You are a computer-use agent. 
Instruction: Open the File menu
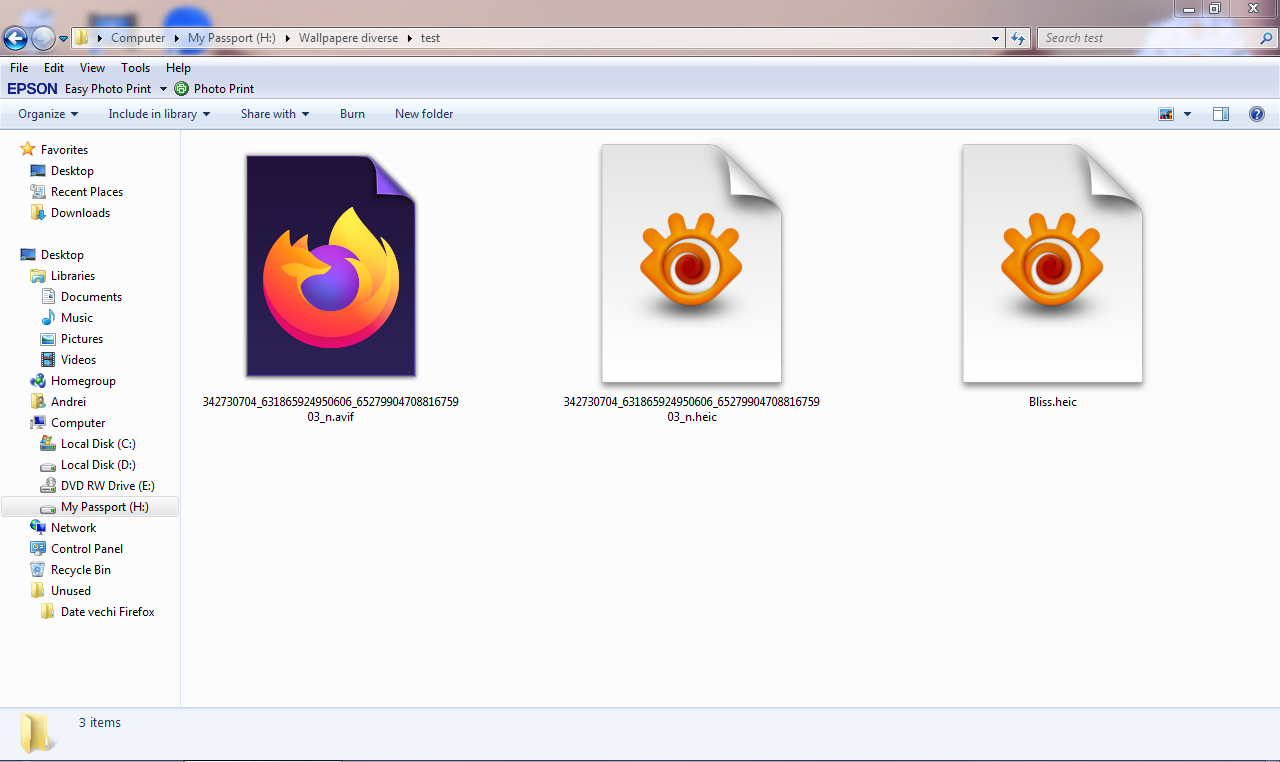[x=19, y=68]
